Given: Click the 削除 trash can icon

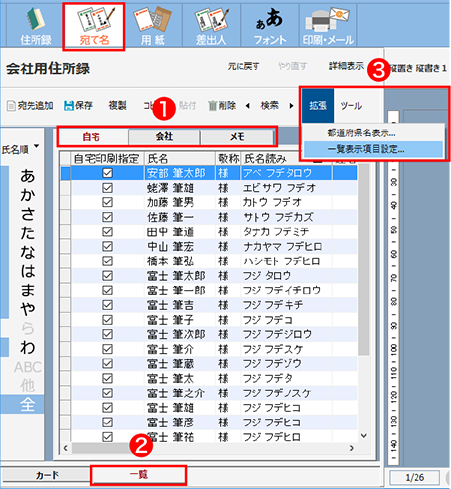Looking at the screenshot, I should pos(213,106).
